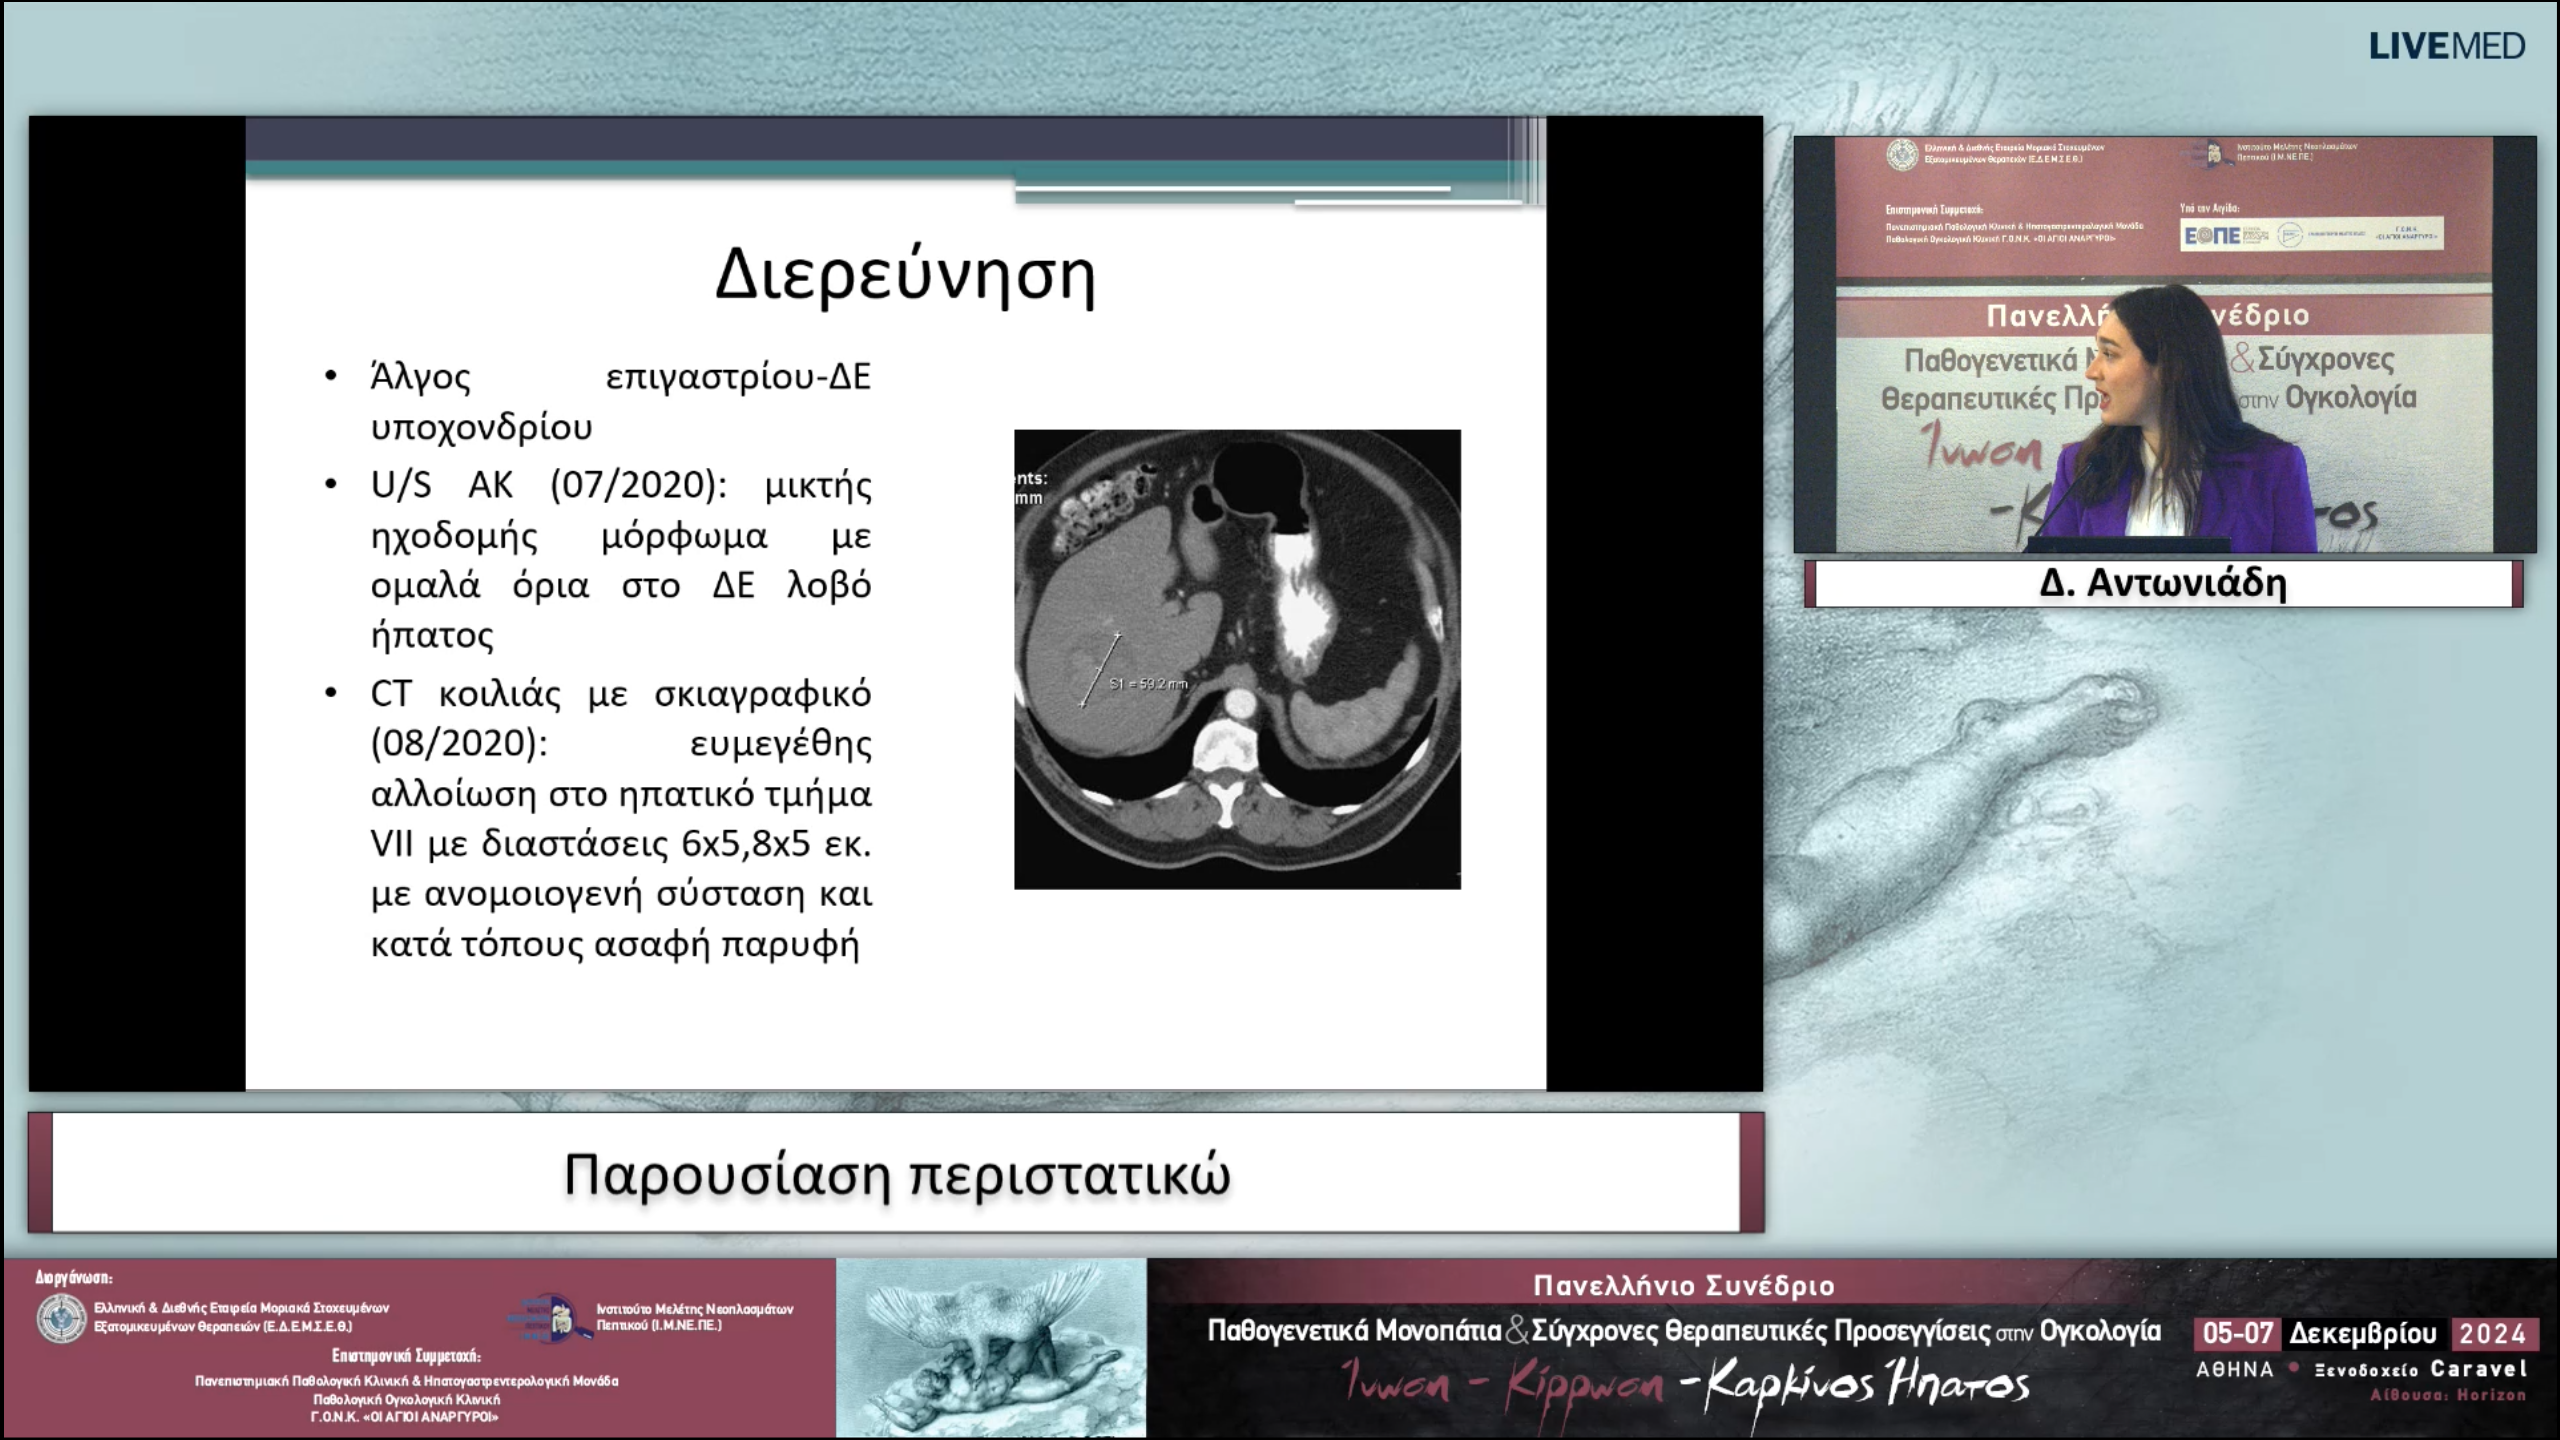The height and width of the screenshot is (1440, 2560).
Task: Click the Ξενοδοχείο Caravel venue text
Action: point(2420,1369)
